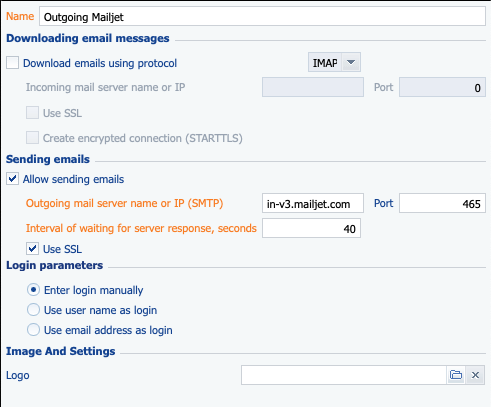This screenshot has width=491, height=407.
Task: Open the Logo file browse folder icon
Action: pos(456,375)
